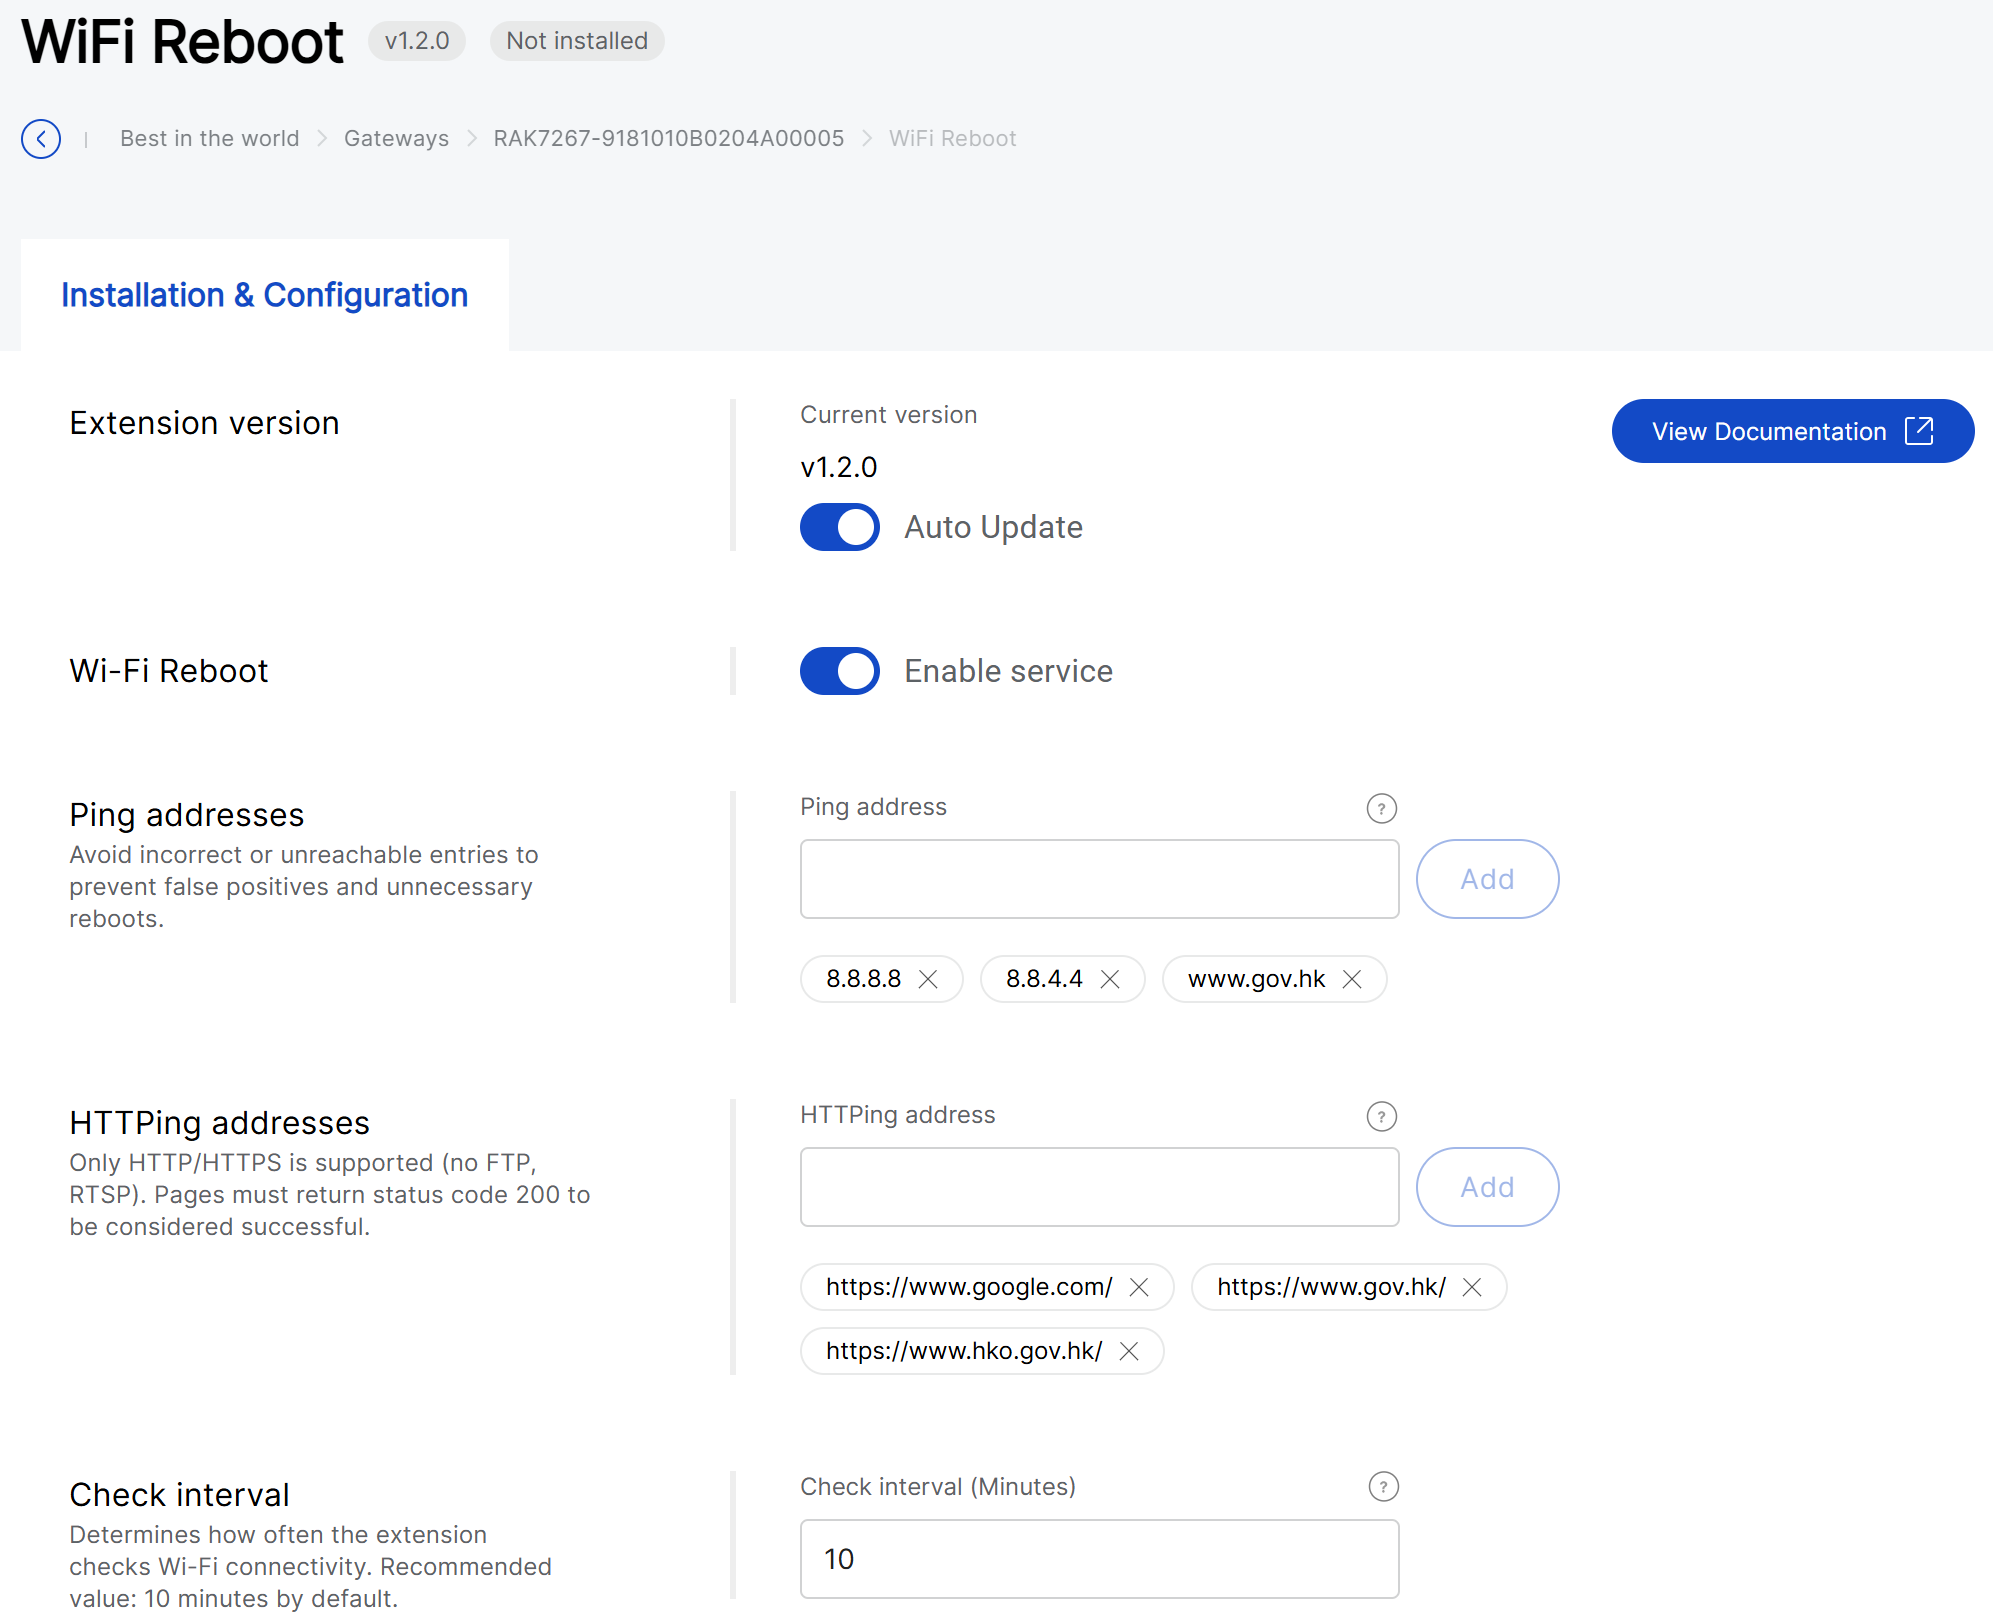Open the HTTPing address help icon
1993x1618 pixels.
pos(1381,1116)
